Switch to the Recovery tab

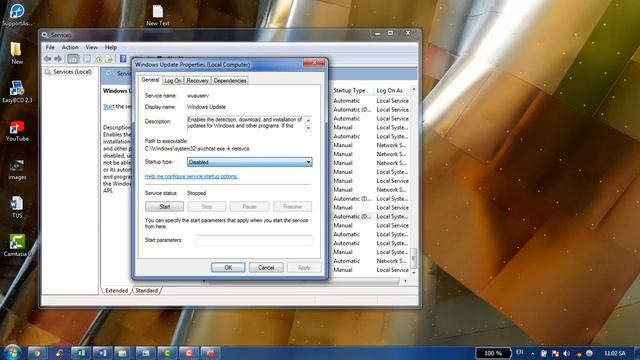197,81
